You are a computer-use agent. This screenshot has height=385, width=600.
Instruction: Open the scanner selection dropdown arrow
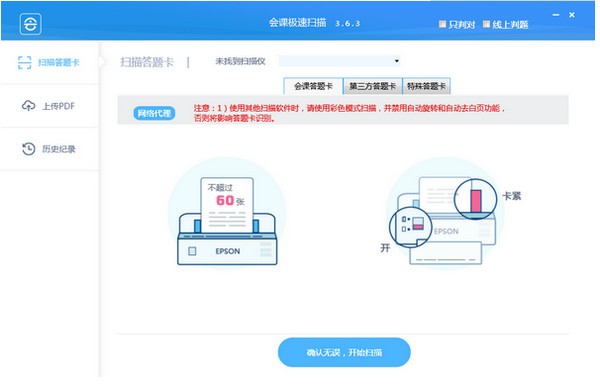click(397, 61)
